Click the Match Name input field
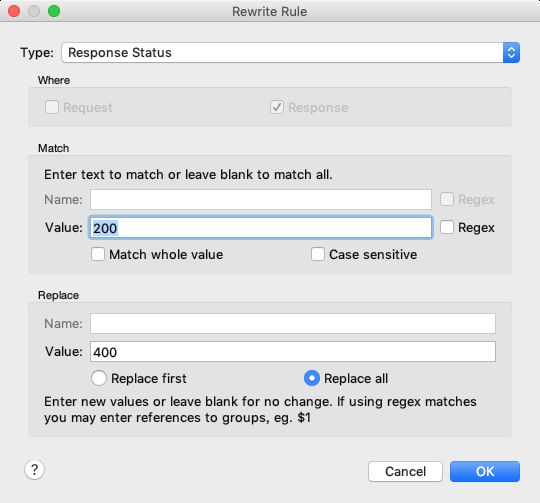 (261, 199)
